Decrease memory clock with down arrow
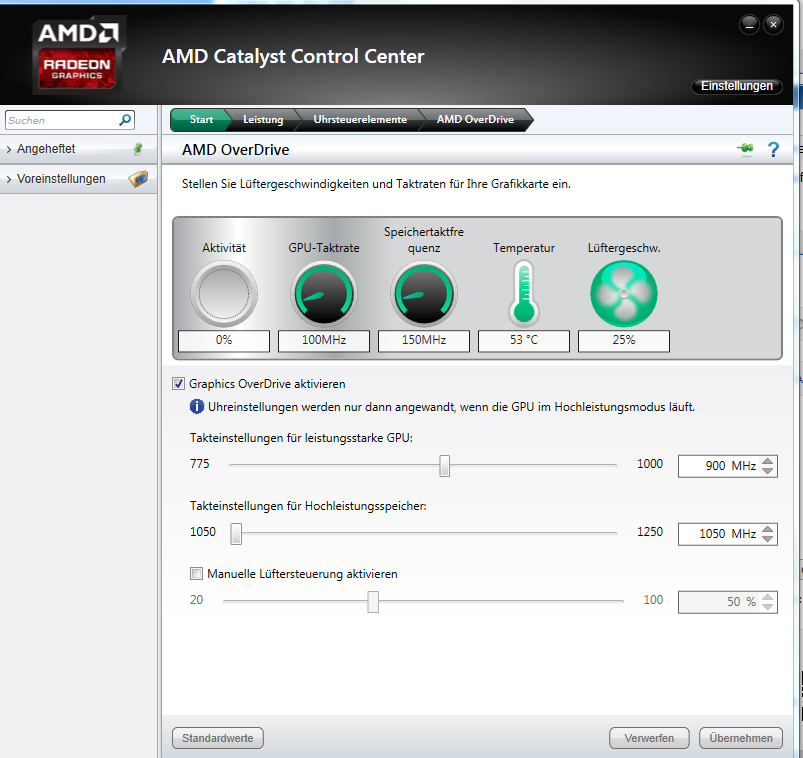Viewport: 803px width, 758px height. click(767, 539)
